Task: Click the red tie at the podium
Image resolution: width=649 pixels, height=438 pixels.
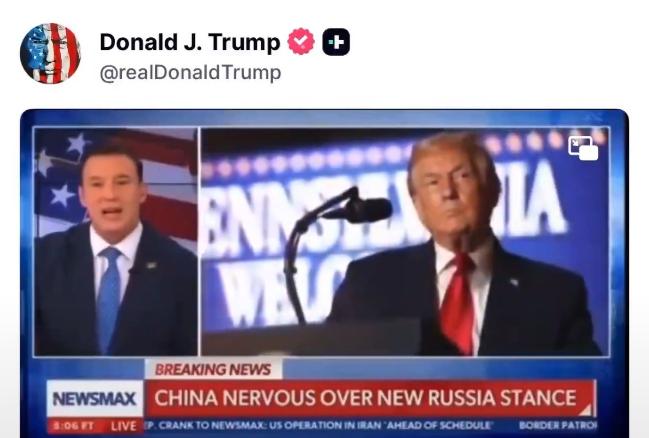Action: pos(457,303)
